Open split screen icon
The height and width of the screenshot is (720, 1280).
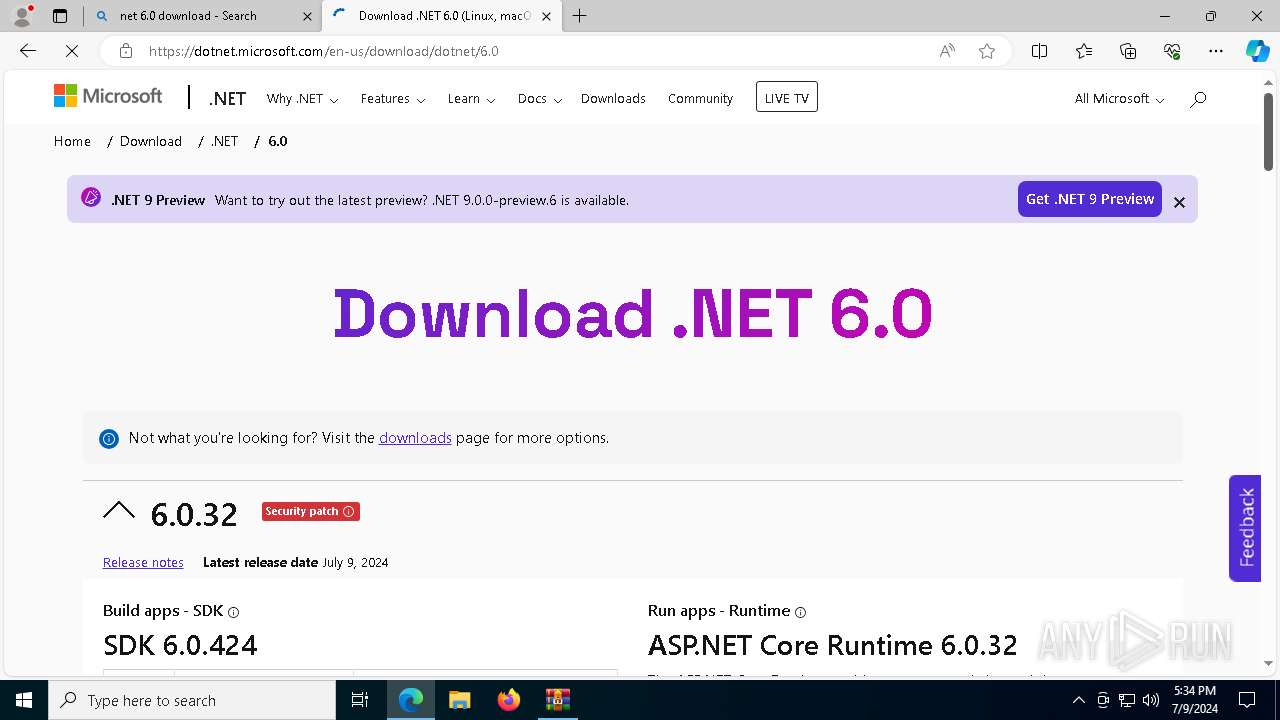point(1039,51)
